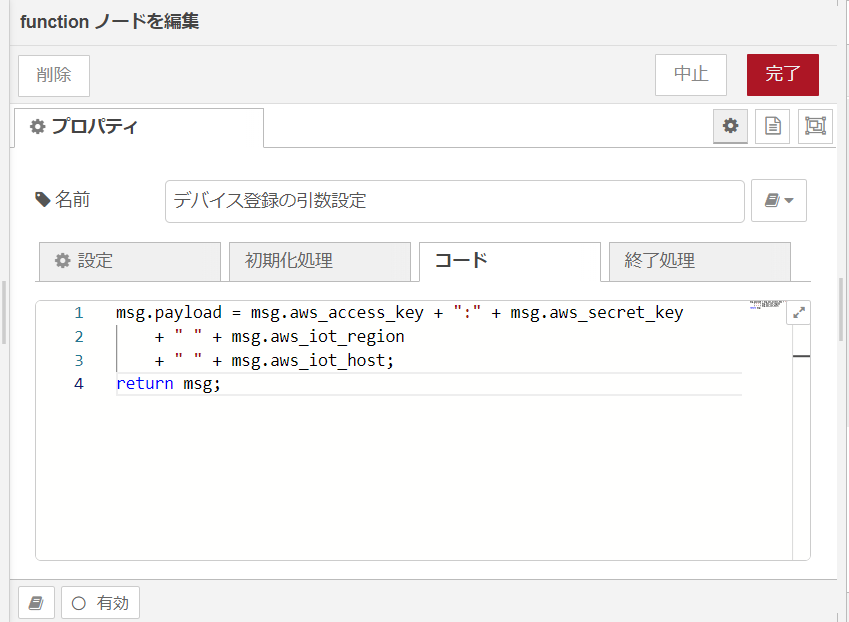Click the code editor minimap
The height and width of the screenshot is (622, 849).
tap(767, 304)
